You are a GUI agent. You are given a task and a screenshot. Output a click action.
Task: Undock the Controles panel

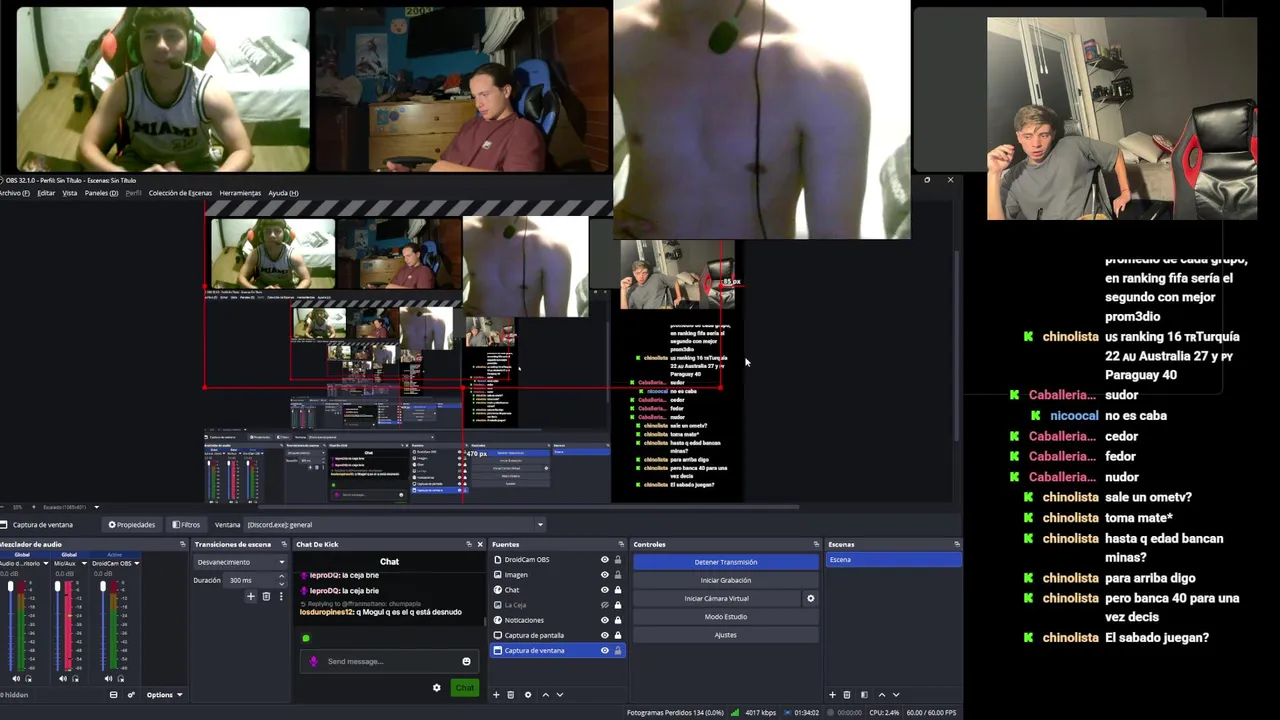click(816, 544)
